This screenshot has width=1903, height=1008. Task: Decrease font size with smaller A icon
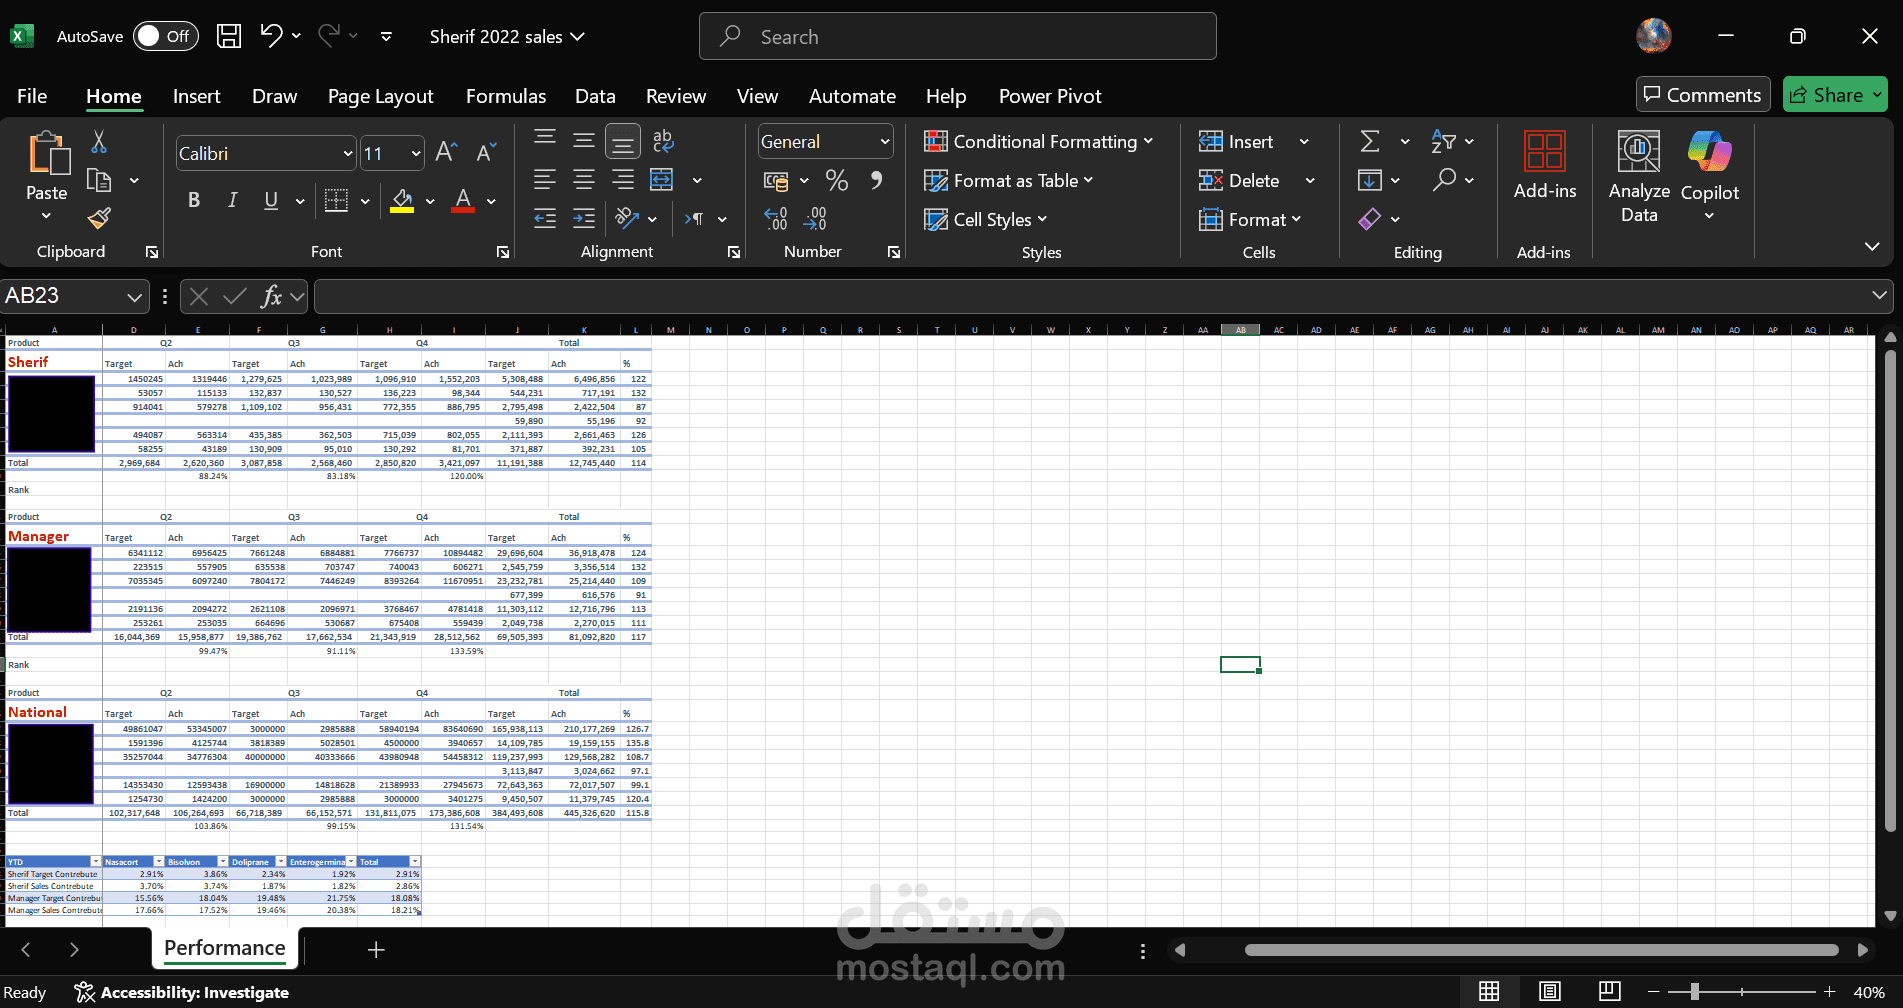coord(487,153)
